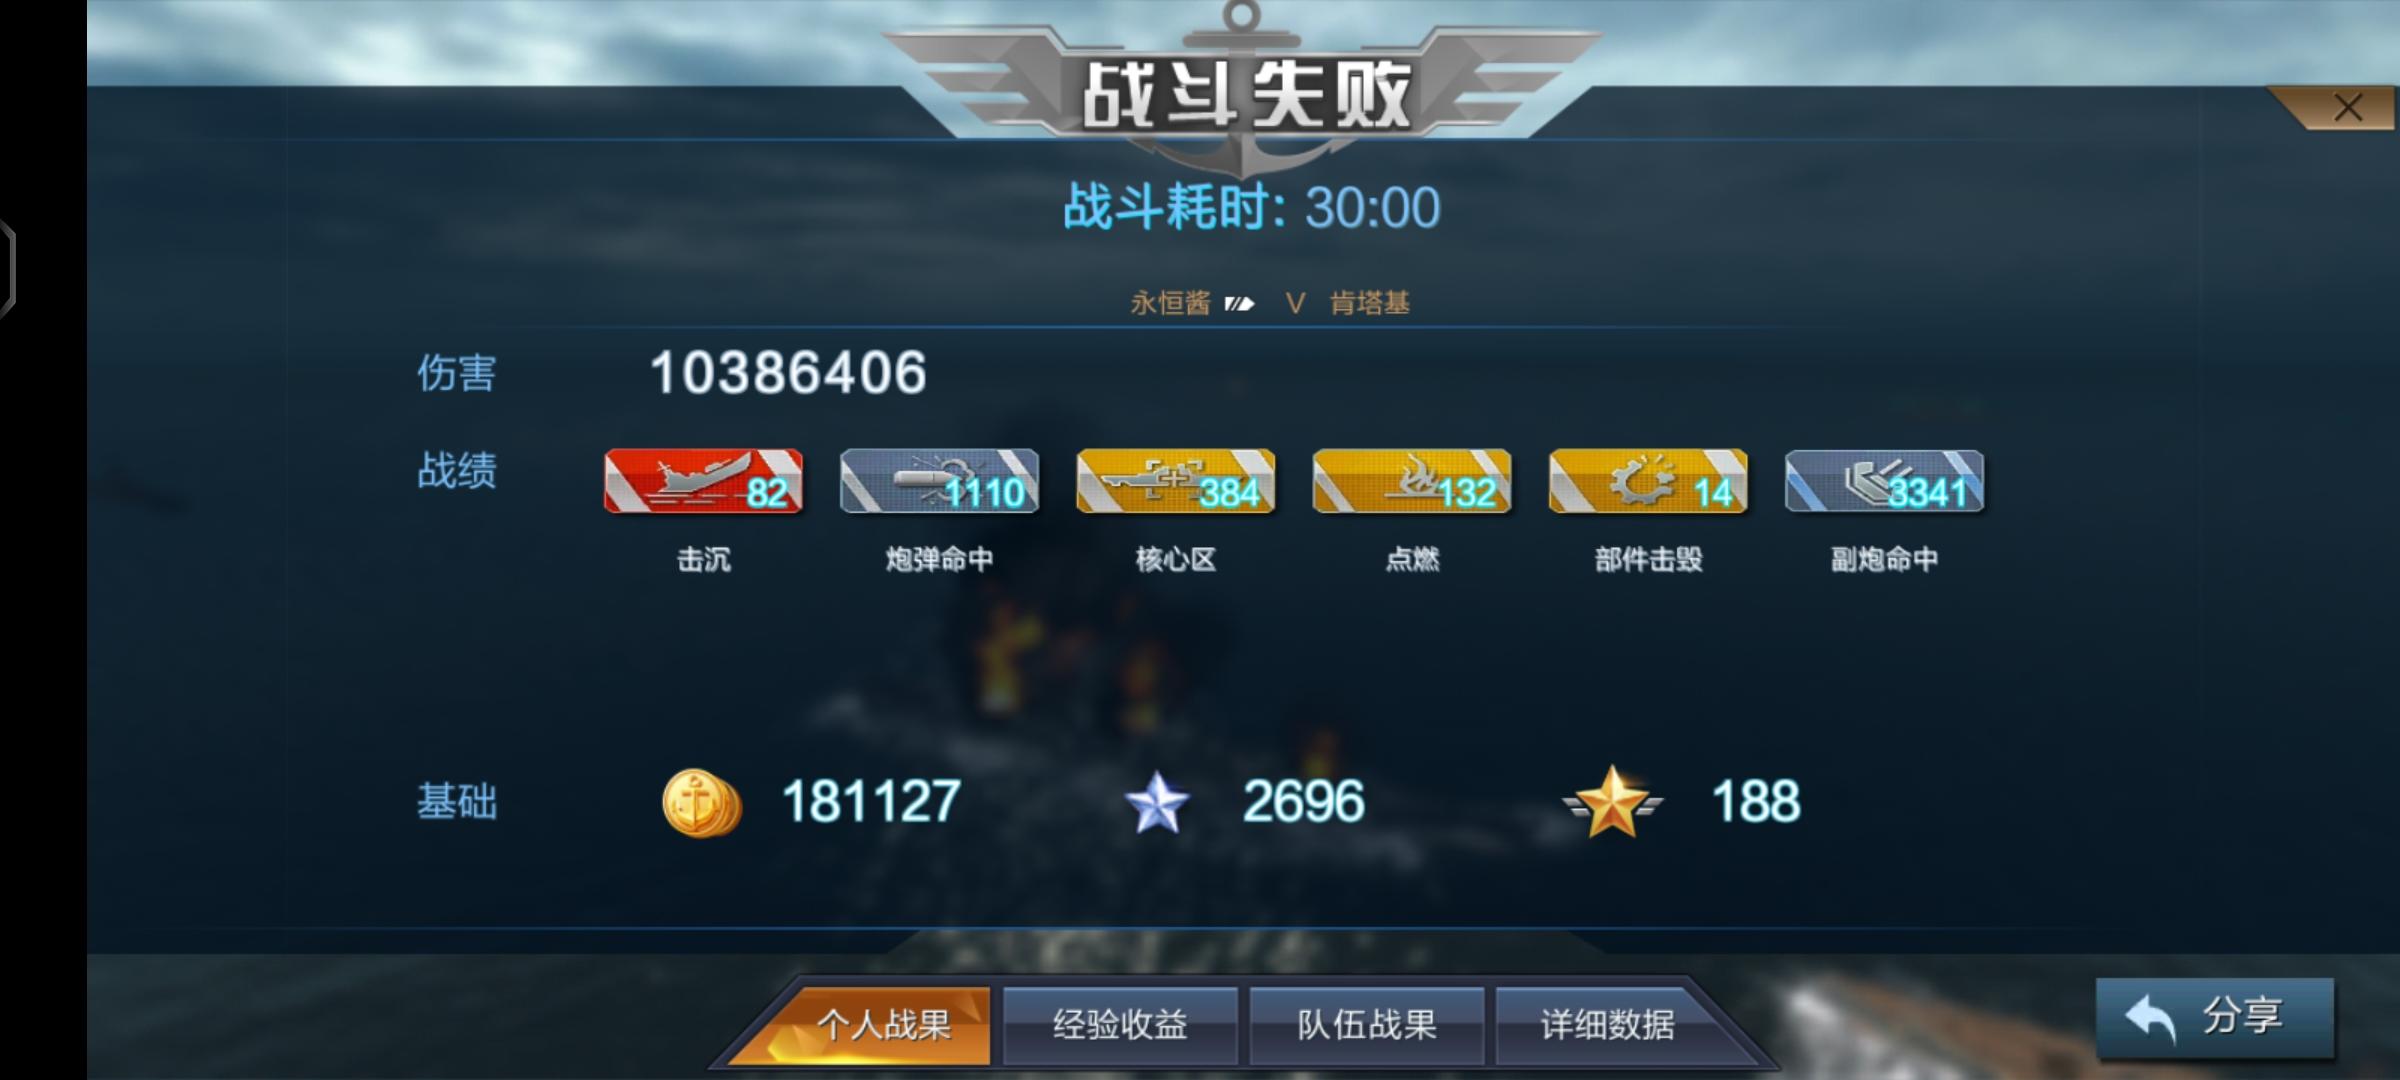The image size is (2400, 1080).
Task: Click the citadel hits badge showing 384
Action: [x=1175, y=481]
